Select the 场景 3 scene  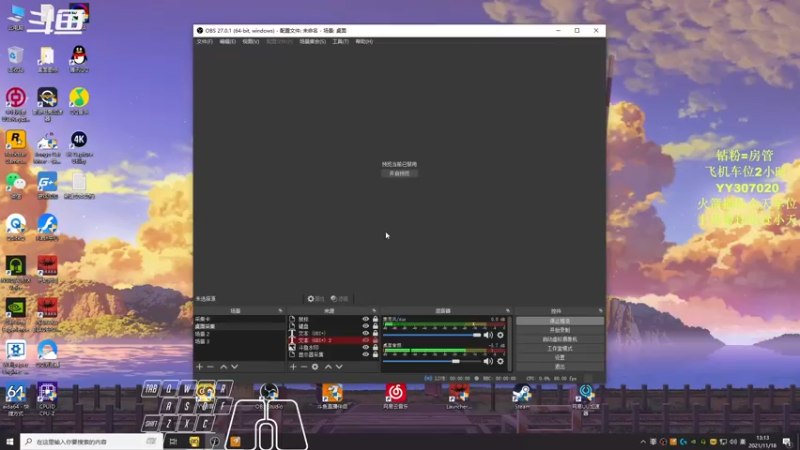239,341
